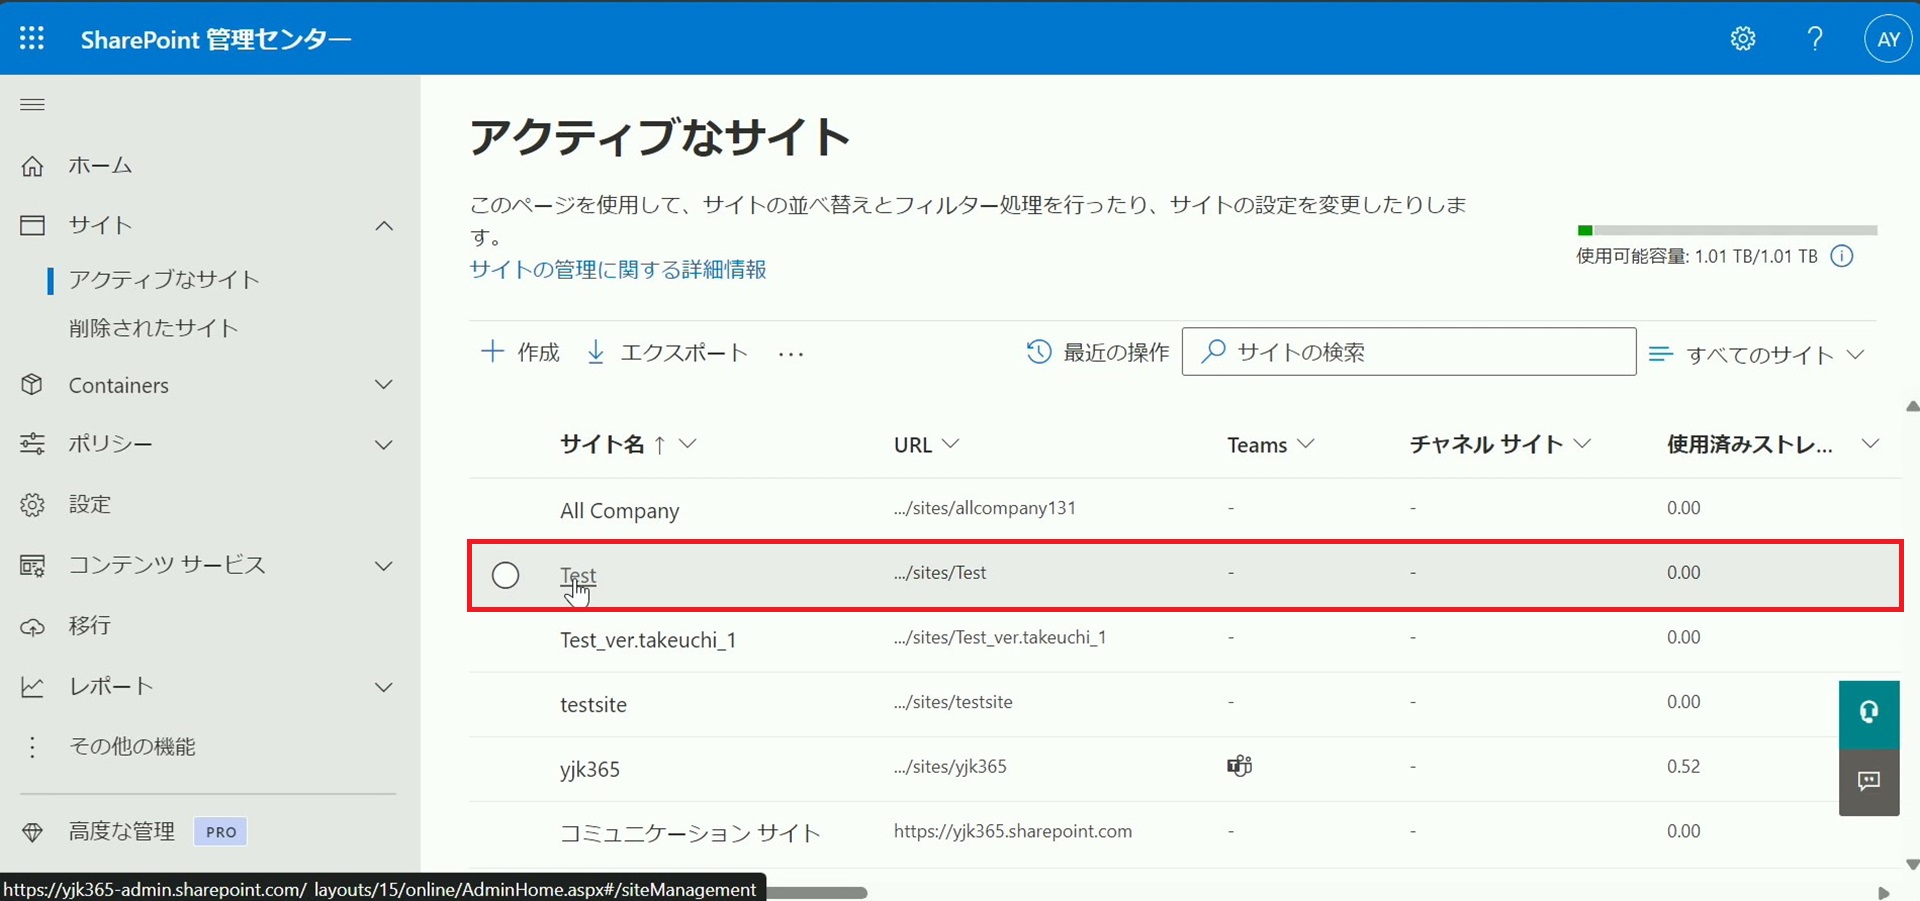The height and width of the screenshot is (901, 1920).
Task: Open the すべてのサイト view dropdown
Action: (1758, 354)
